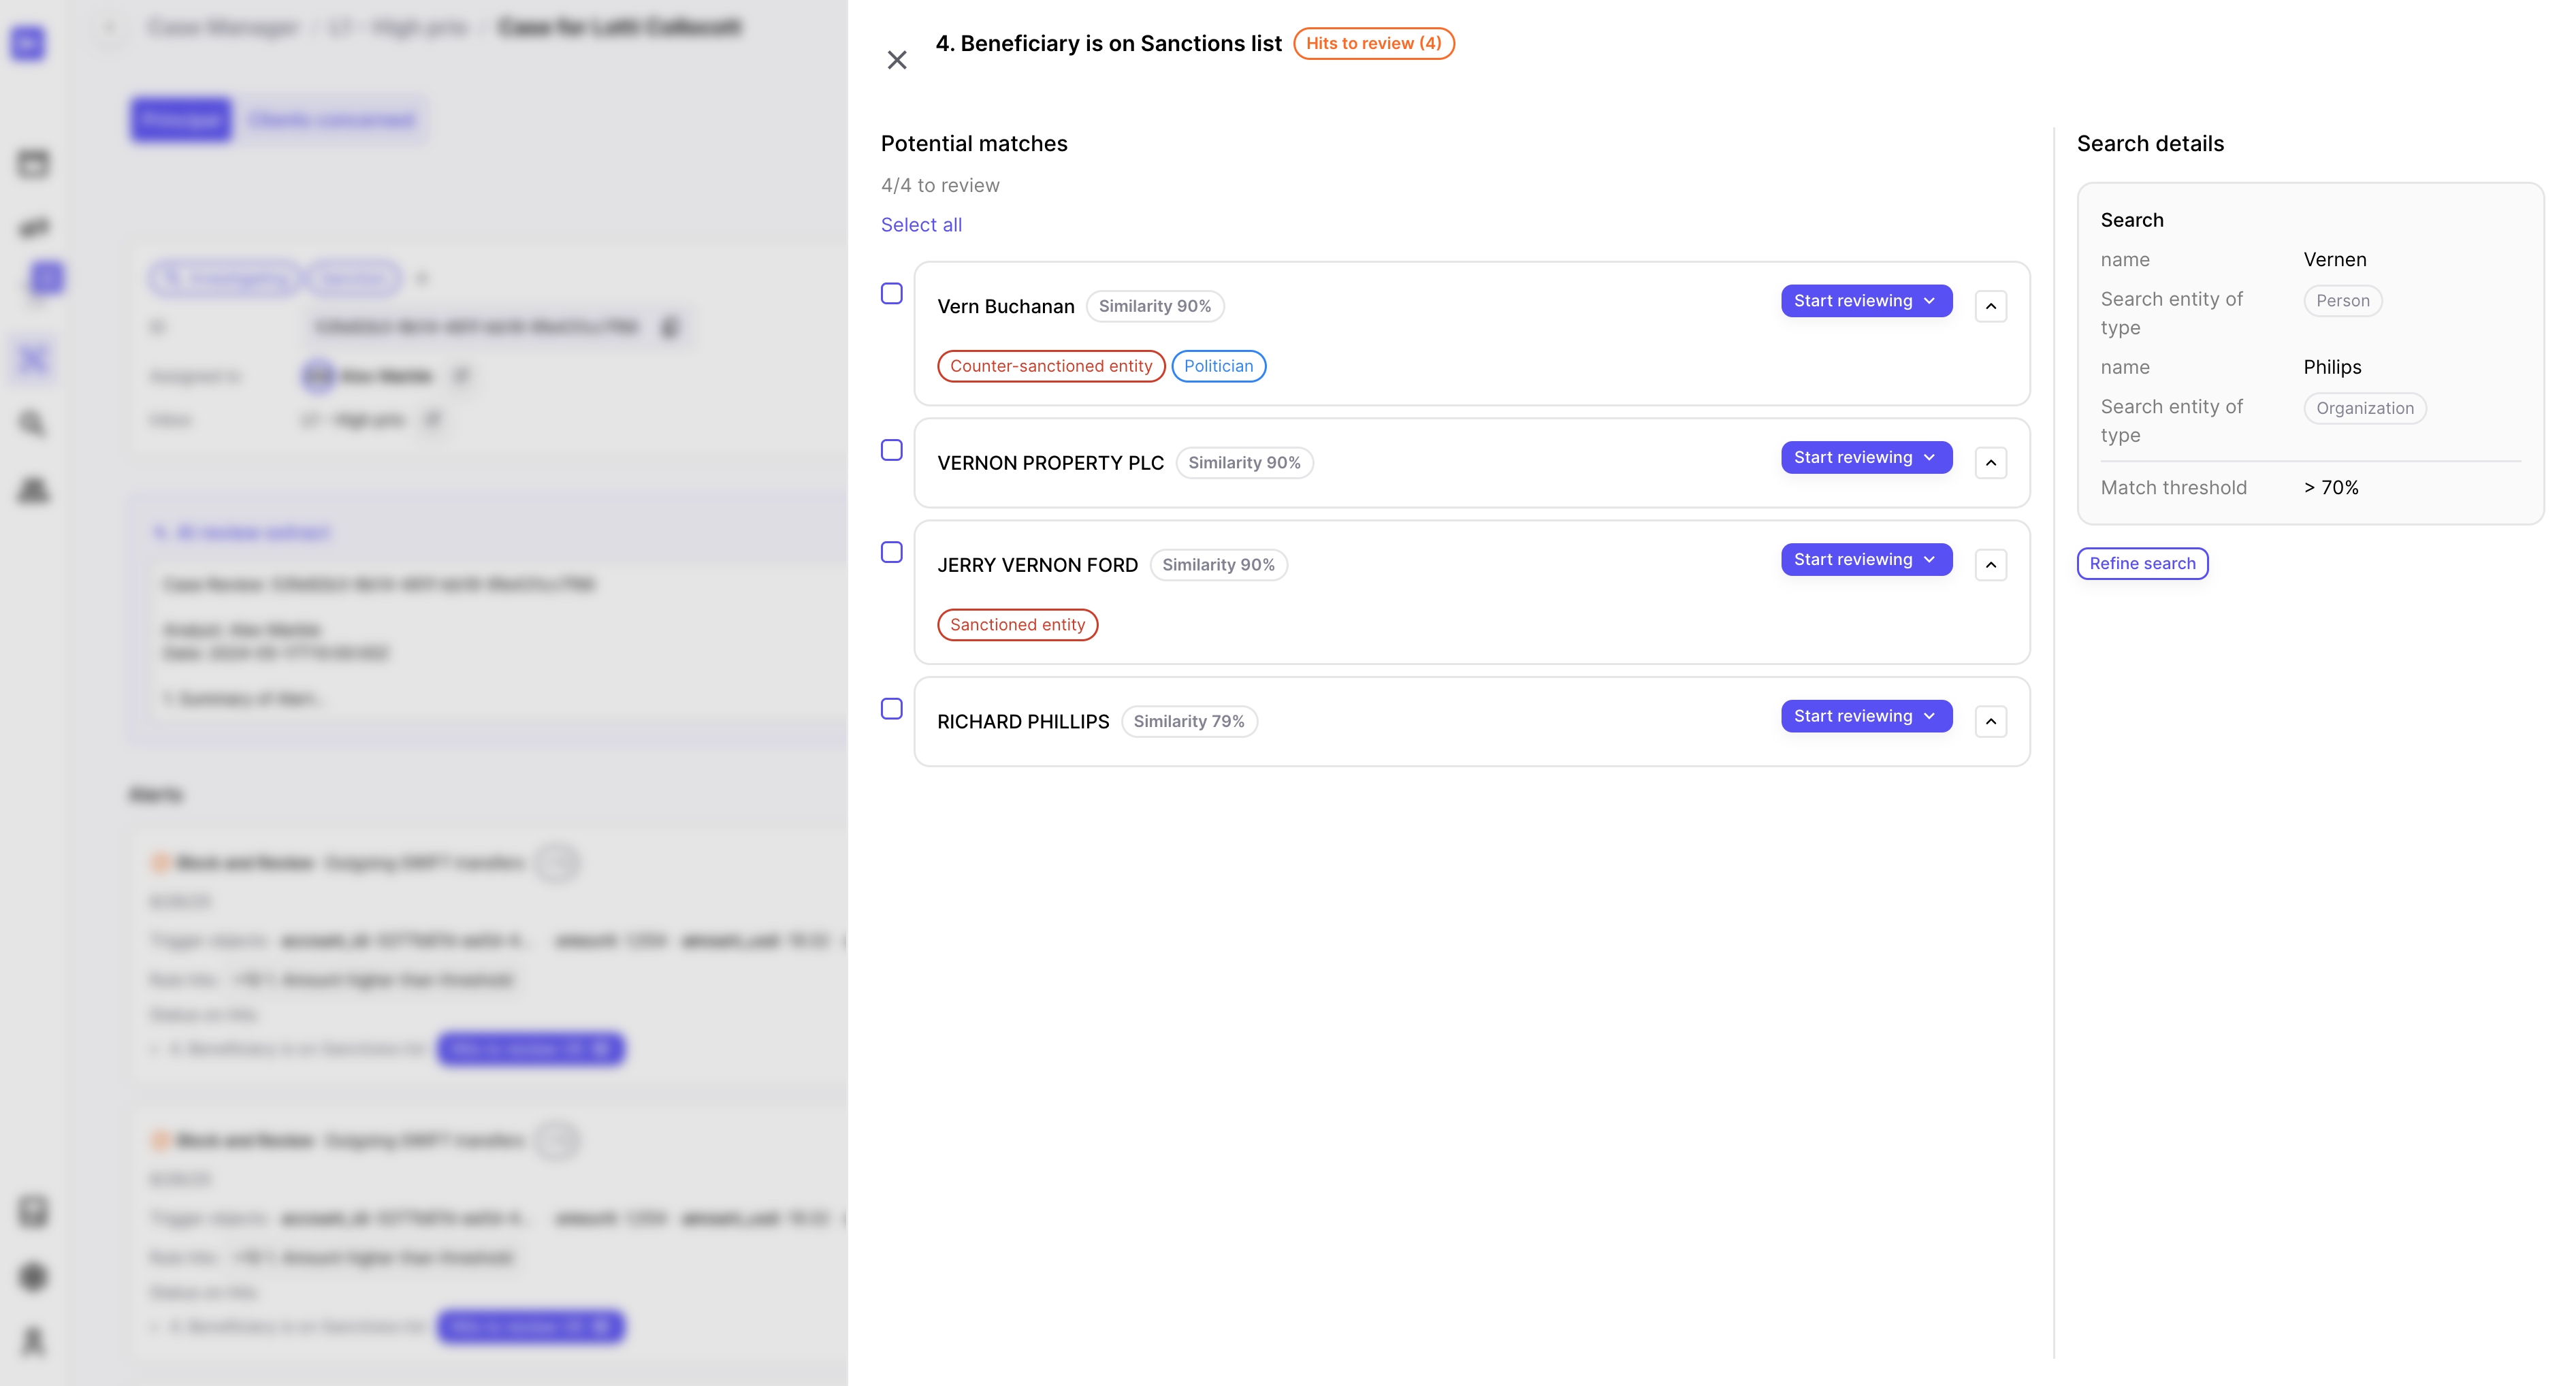Click the Politician tag on Vern Buchanan
The height and width of the screenshot is (1386, 2576).
[1218, 366]
